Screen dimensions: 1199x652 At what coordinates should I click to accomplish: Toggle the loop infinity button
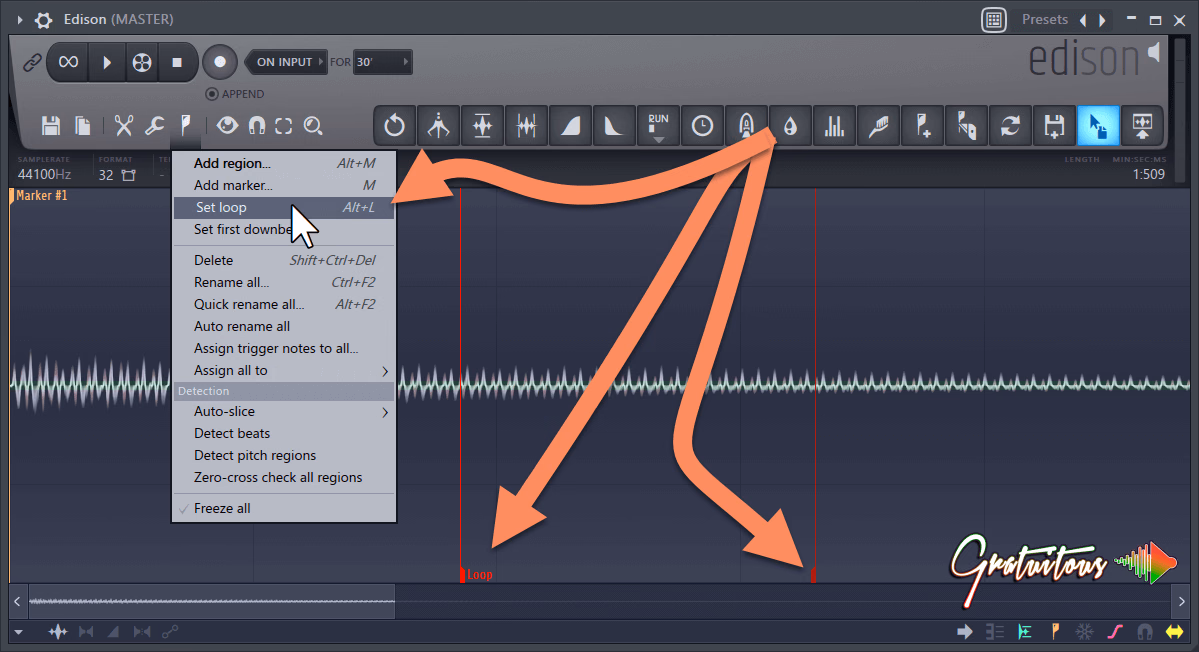click(x=68, y=62)
